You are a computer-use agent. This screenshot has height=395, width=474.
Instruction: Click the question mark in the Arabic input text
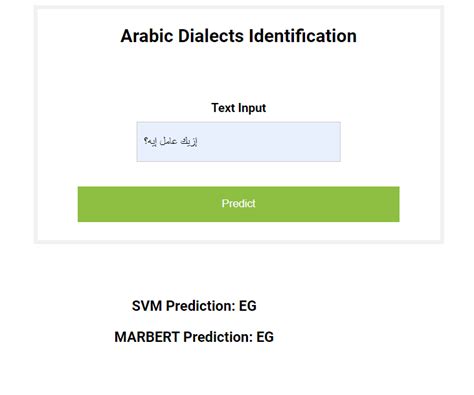(146, 141)
